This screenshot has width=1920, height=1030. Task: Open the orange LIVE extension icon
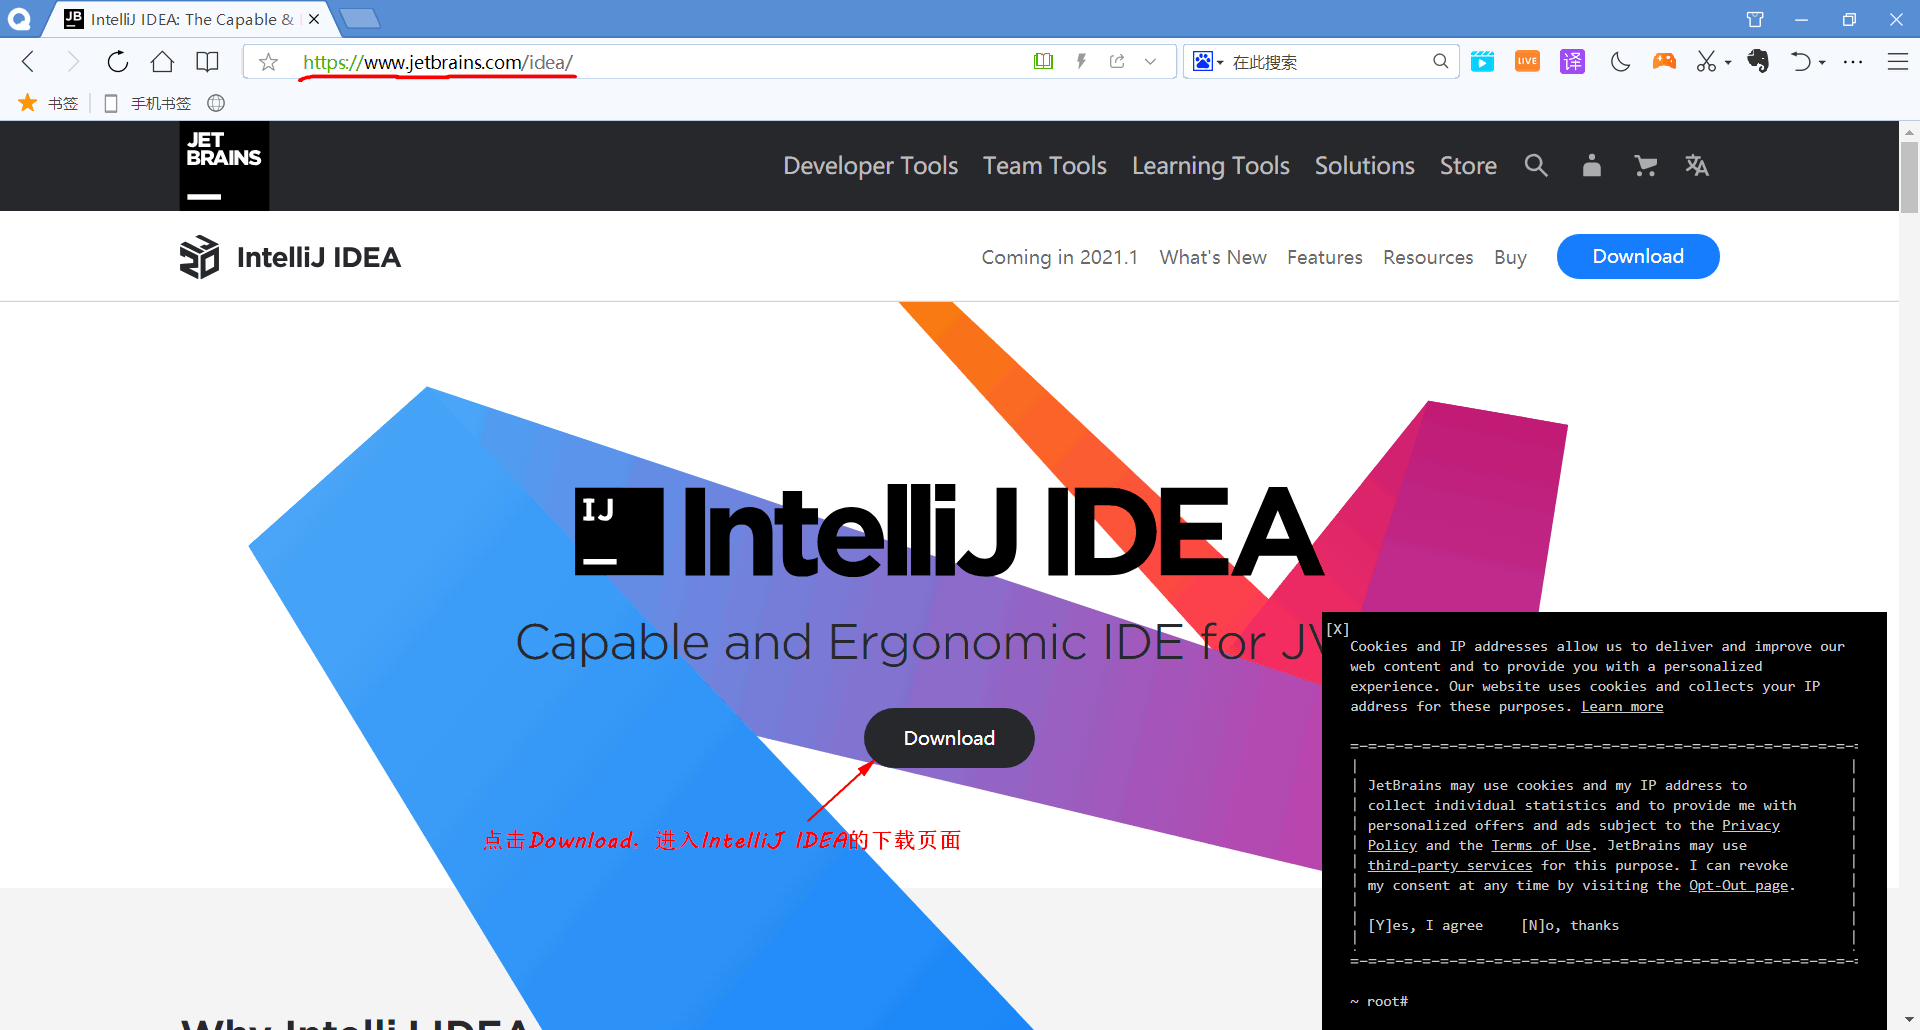click(x=1527, y=62)
